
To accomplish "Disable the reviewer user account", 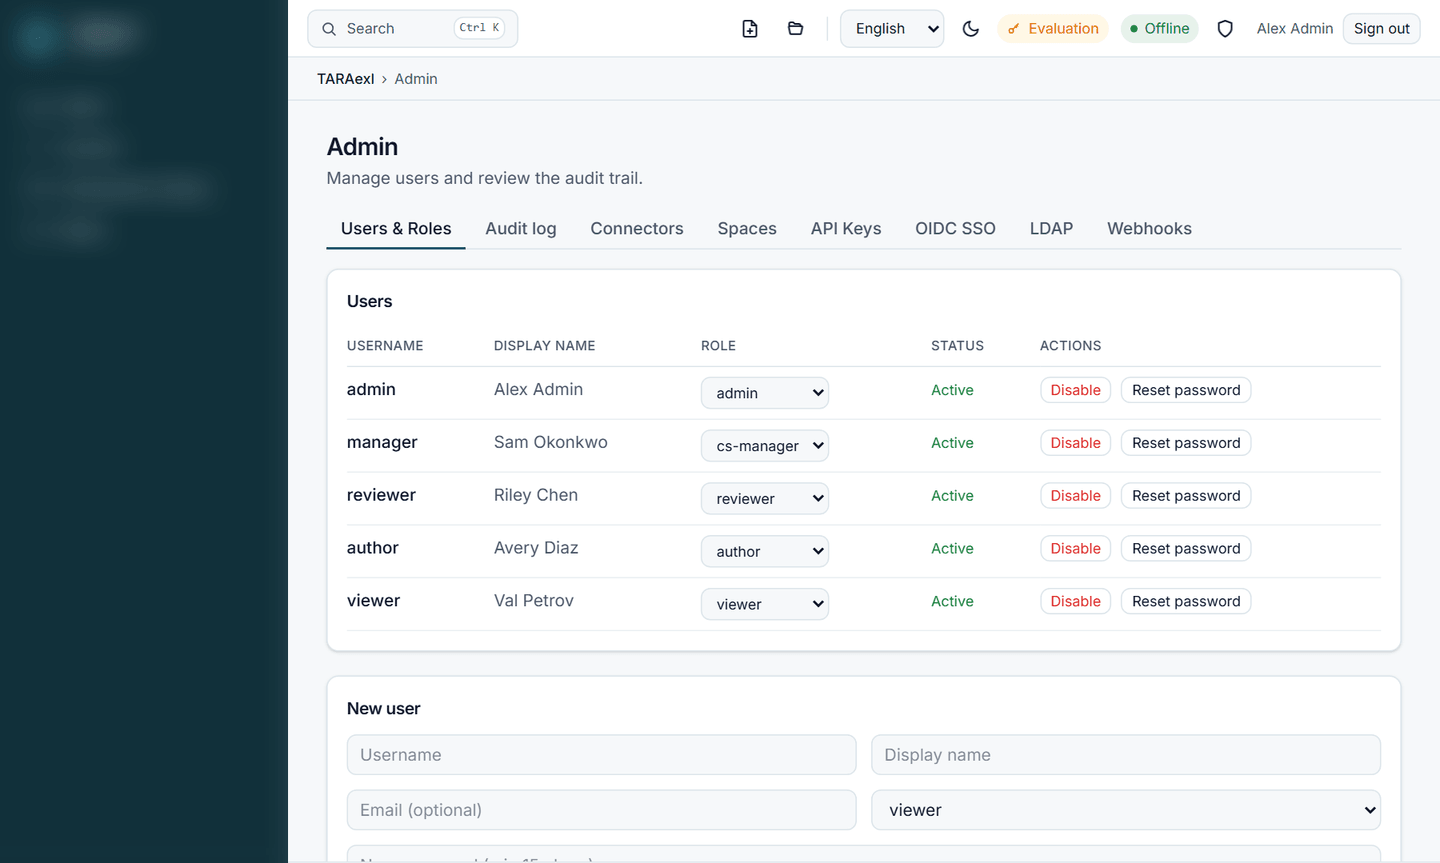I will pyautogui.click(x=1075, y=496).
